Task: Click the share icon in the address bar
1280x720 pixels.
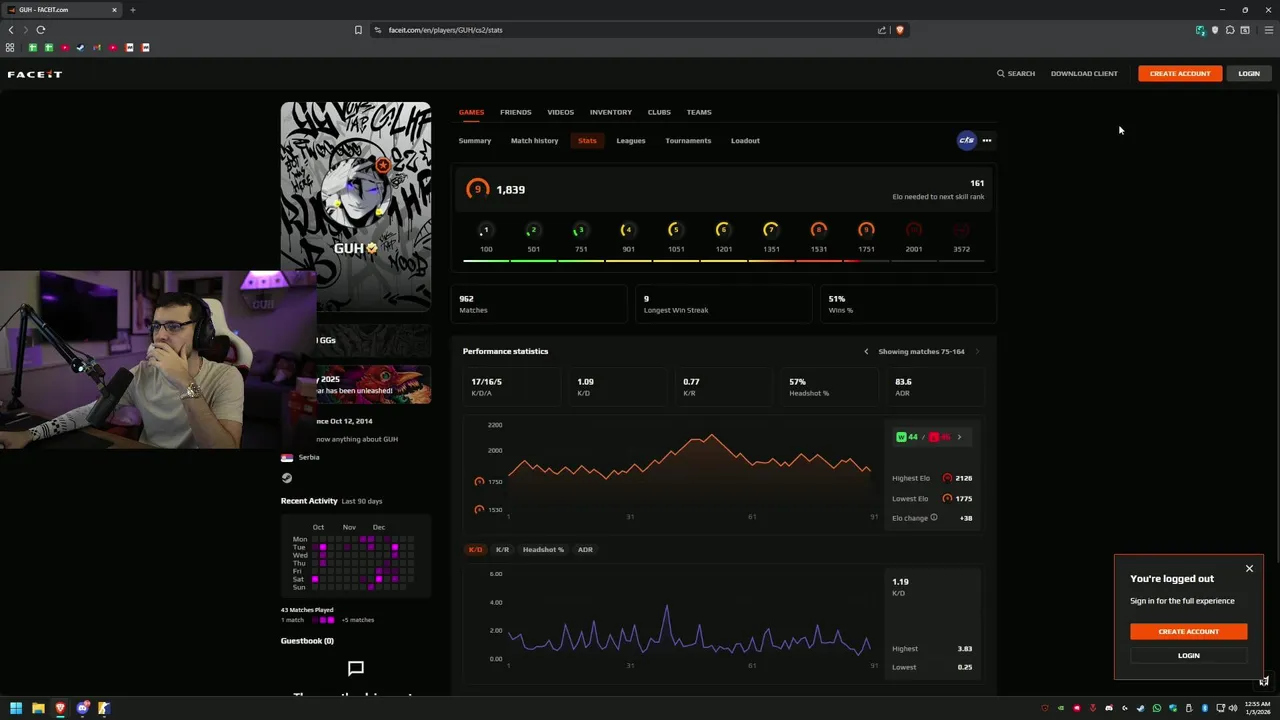Action: coord(881,30)
